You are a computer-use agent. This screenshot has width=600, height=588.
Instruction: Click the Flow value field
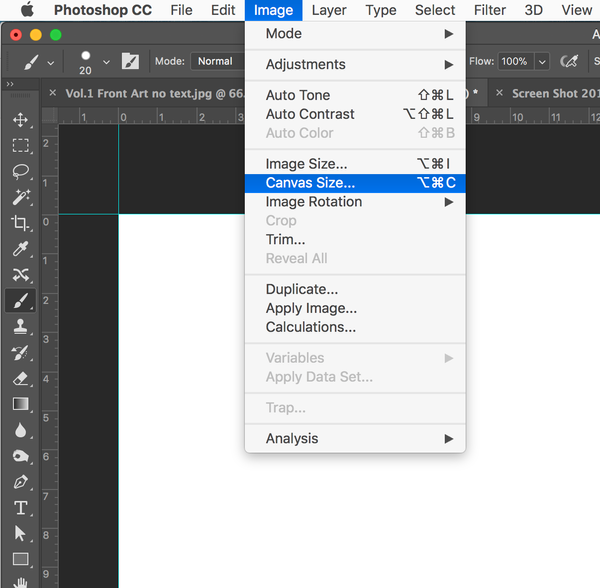coord(516,62)
